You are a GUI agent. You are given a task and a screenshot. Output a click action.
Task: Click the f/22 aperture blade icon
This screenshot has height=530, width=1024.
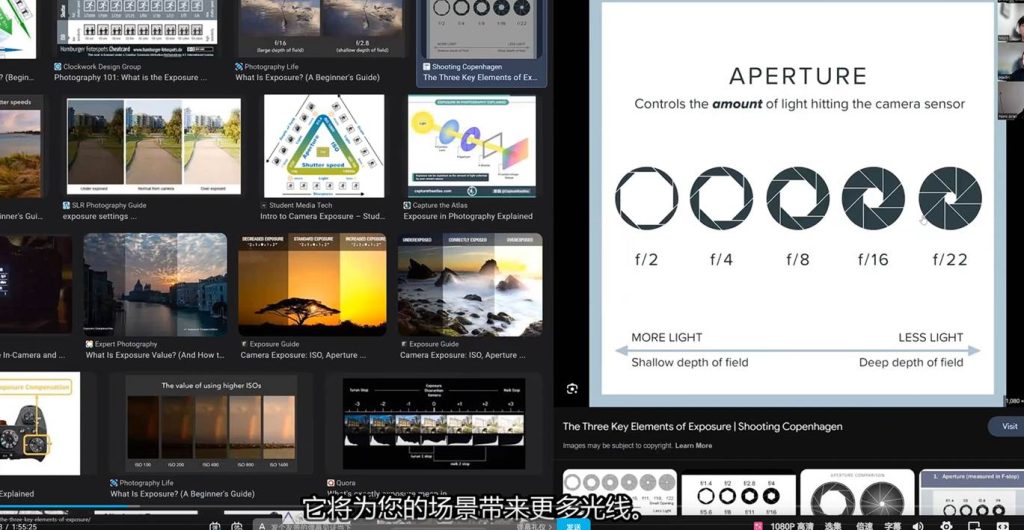click(x=949, y=199)
